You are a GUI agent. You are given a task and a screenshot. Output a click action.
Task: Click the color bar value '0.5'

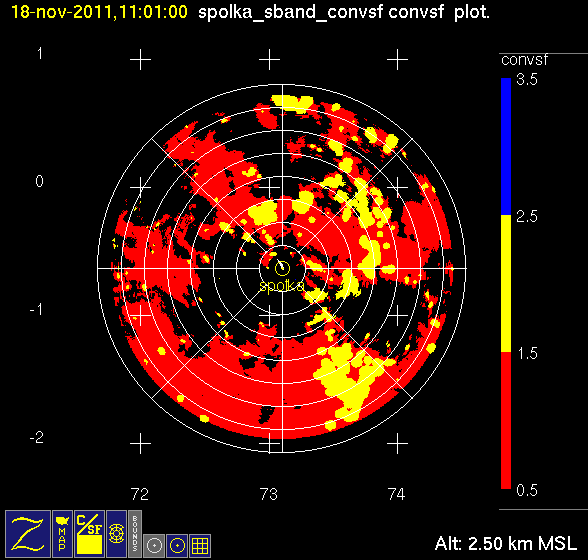pos(527,490)
